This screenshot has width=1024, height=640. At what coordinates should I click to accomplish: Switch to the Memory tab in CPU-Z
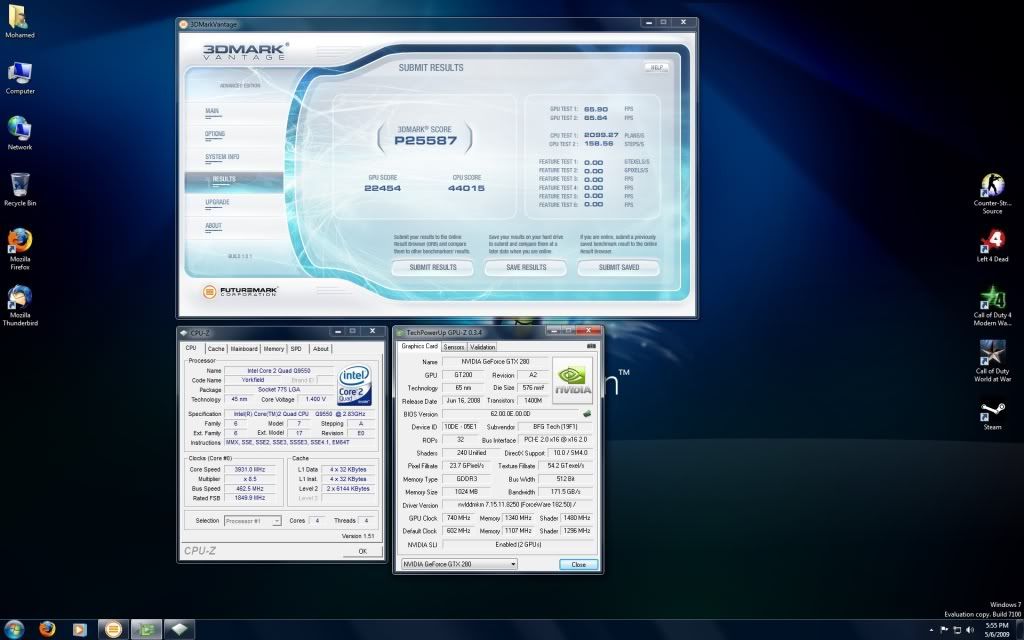click(x=274, y=349)
